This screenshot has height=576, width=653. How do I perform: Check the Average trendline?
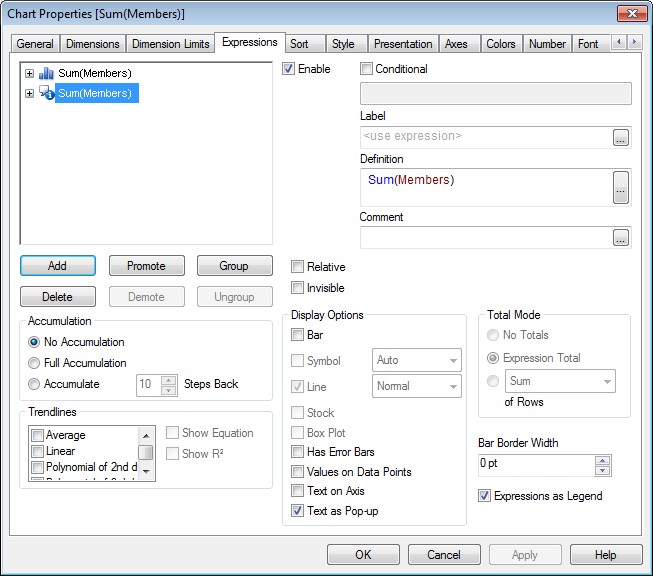37,435
